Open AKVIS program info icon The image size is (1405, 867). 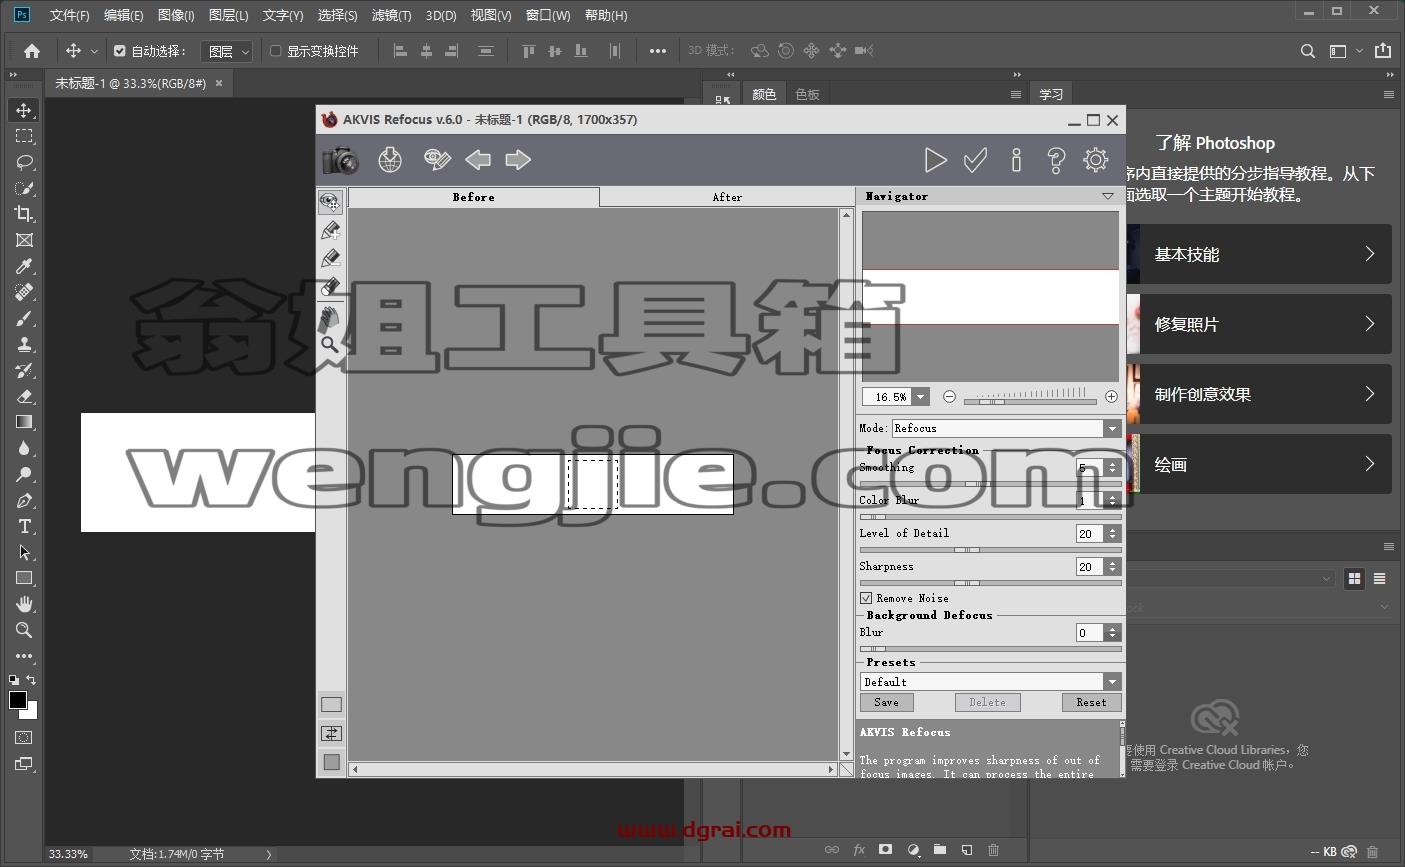pos(1016,160)
